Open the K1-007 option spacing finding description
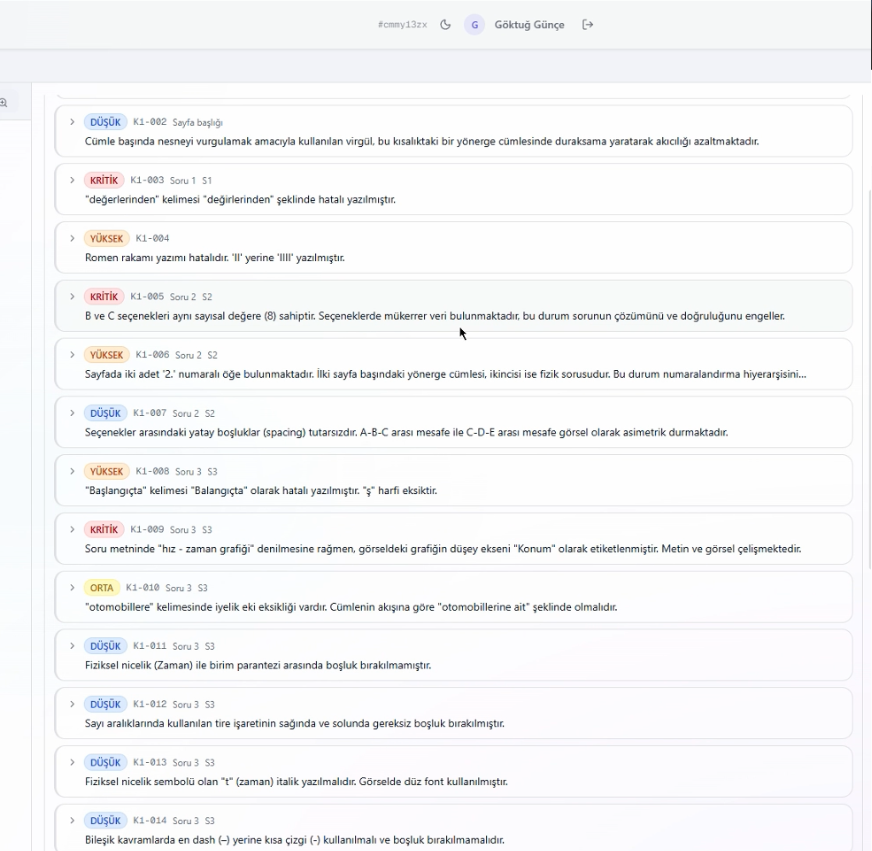The image size is (872, 851). click(406, 433)
